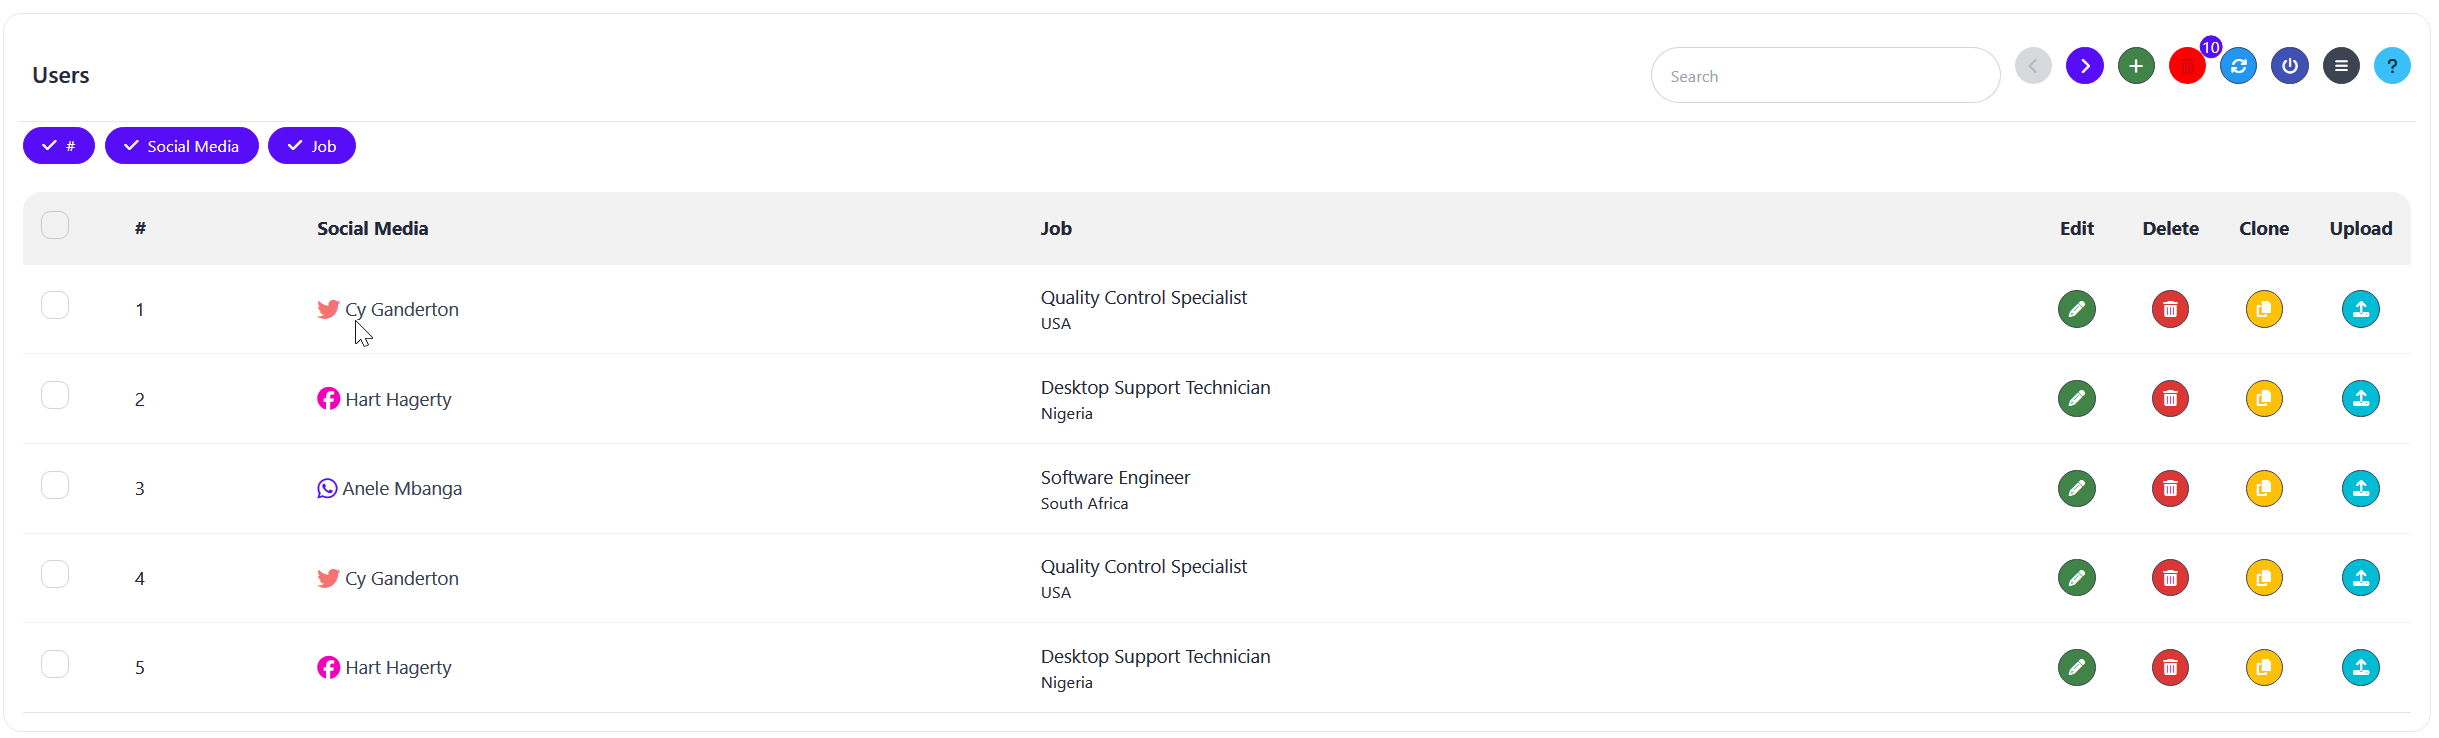Select the checkbox for row 4
The width and height of the screenshot is (2439, 738).
(x=55, y=574)
